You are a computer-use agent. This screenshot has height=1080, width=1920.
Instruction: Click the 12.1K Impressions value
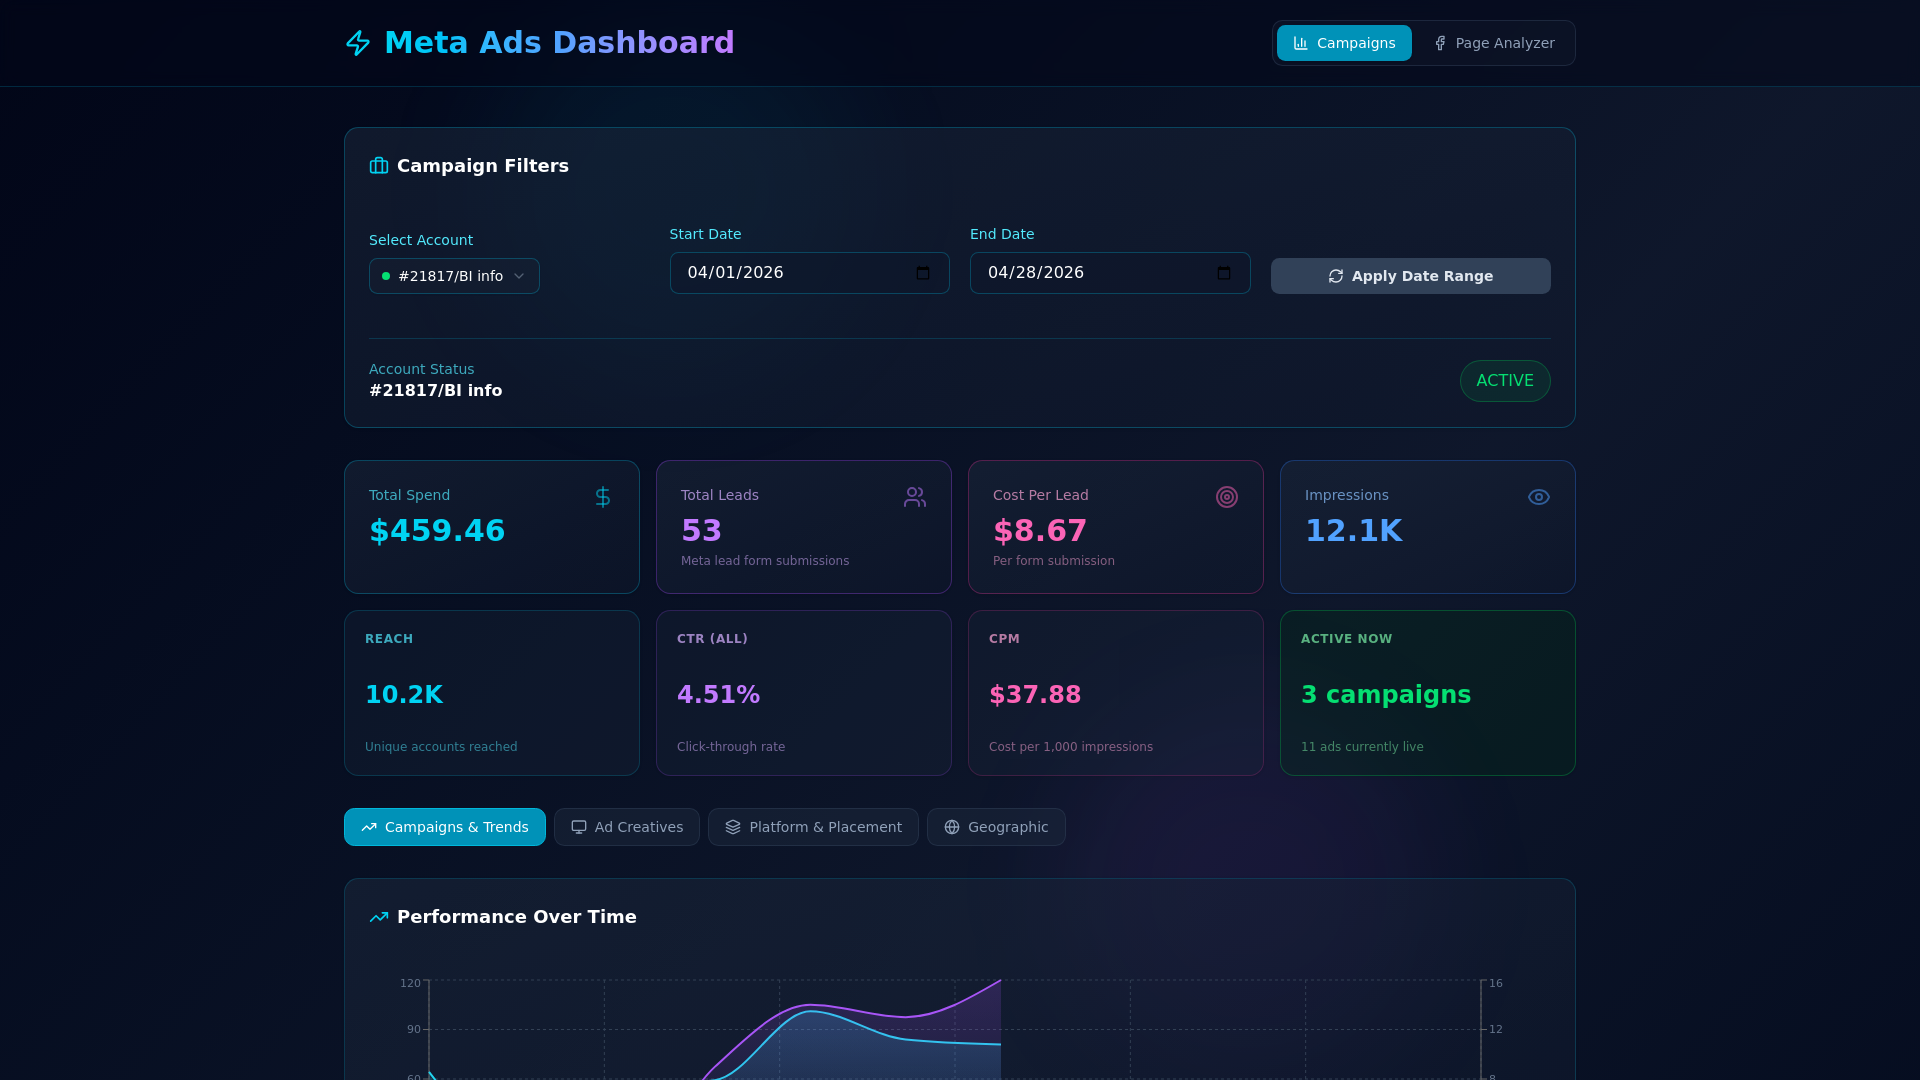coord(1353,531)
